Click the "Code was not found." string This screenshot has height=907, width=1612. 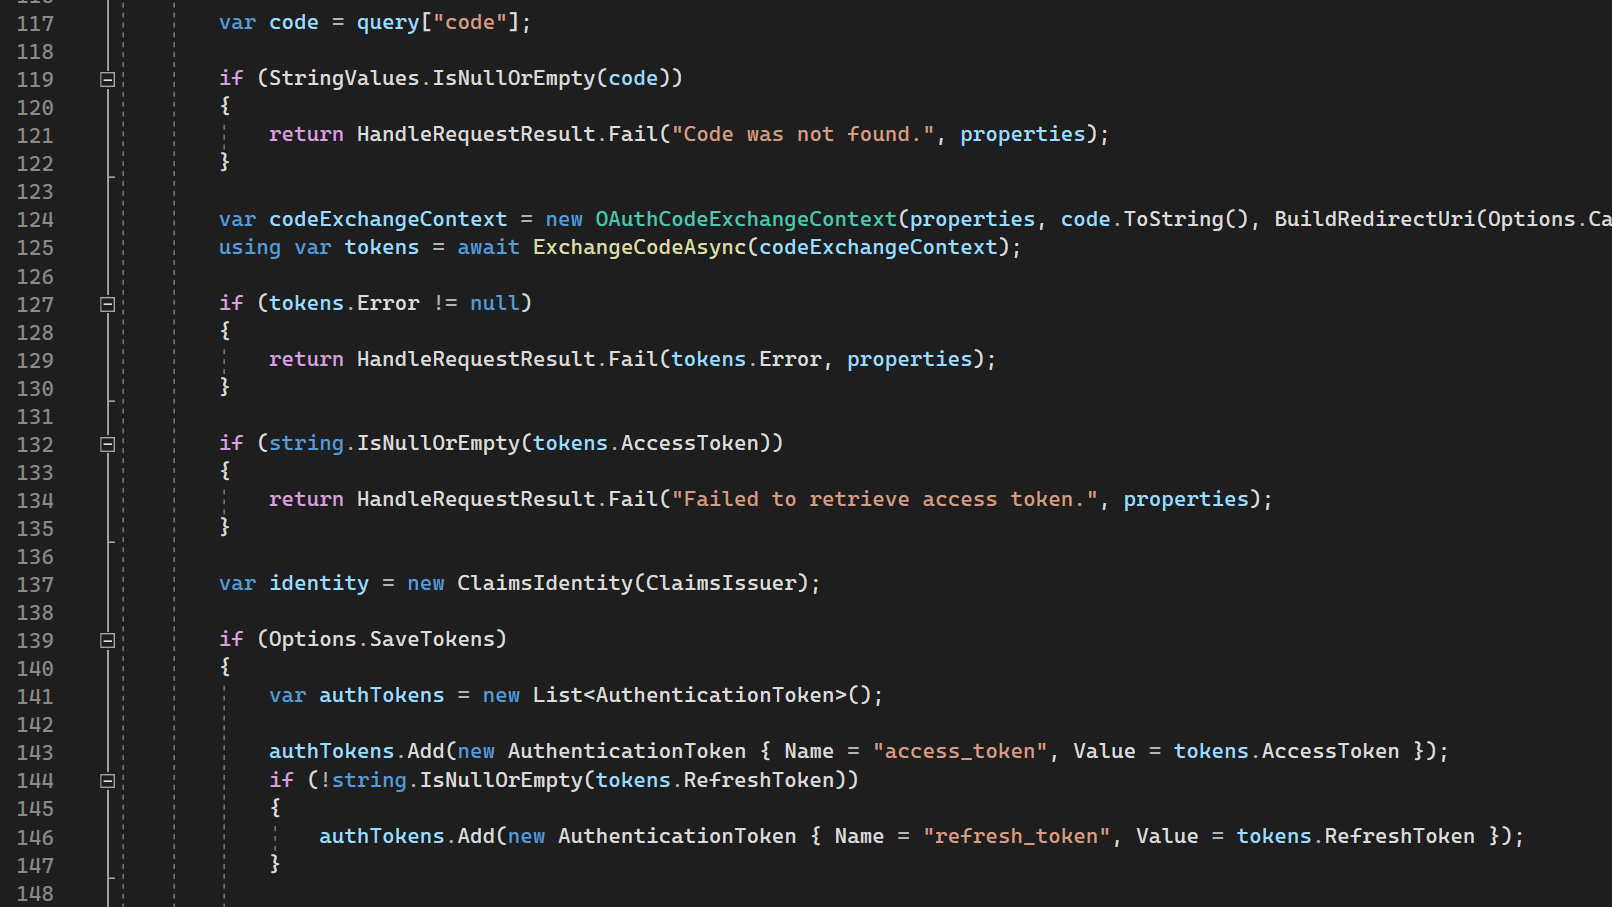803,134
